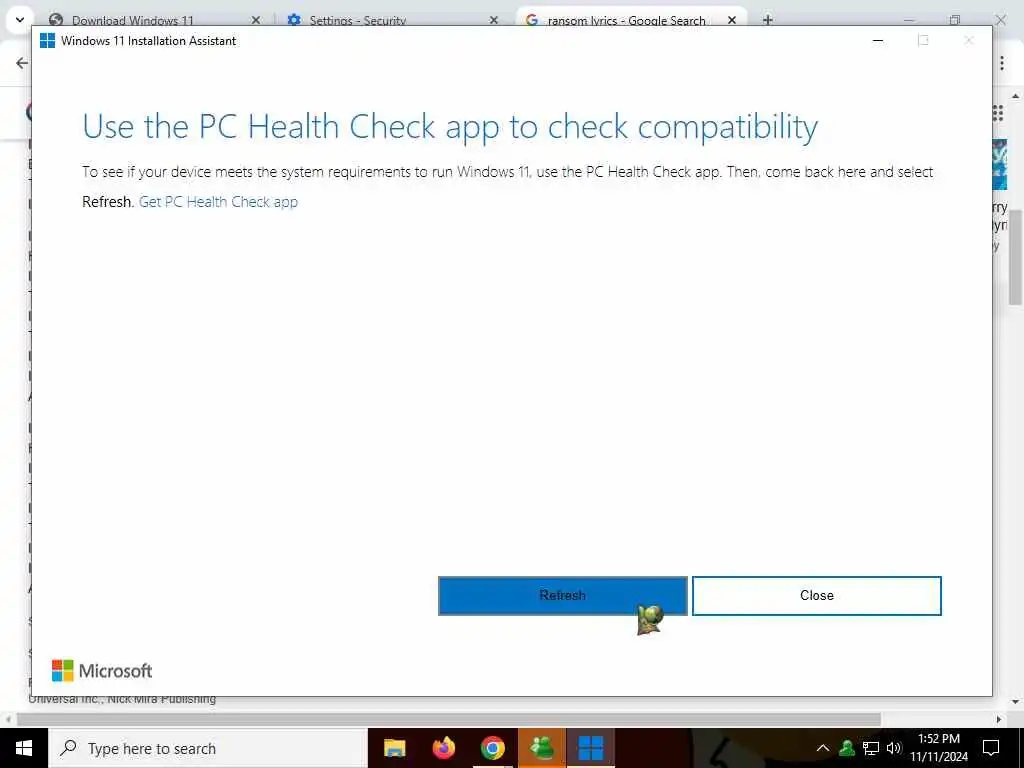Restore down the Chrome browser window
Viewport: 1024px width, 768px height.
[955, 20]
